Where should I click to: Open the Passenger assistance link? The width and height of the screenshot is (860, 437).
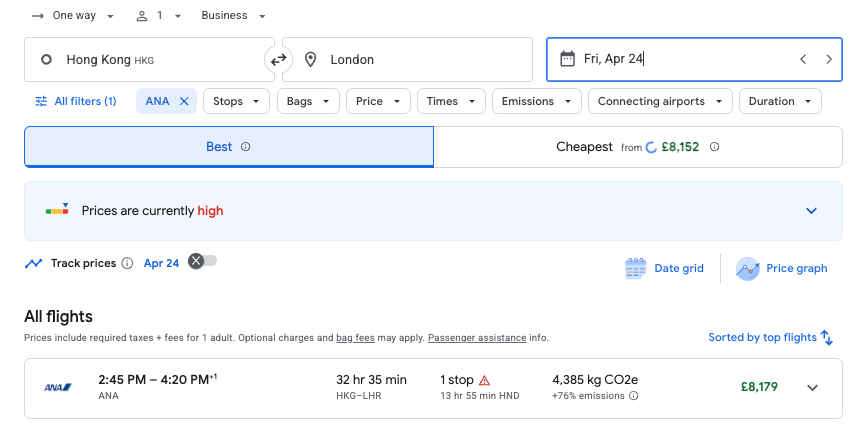tap(475, 338)
